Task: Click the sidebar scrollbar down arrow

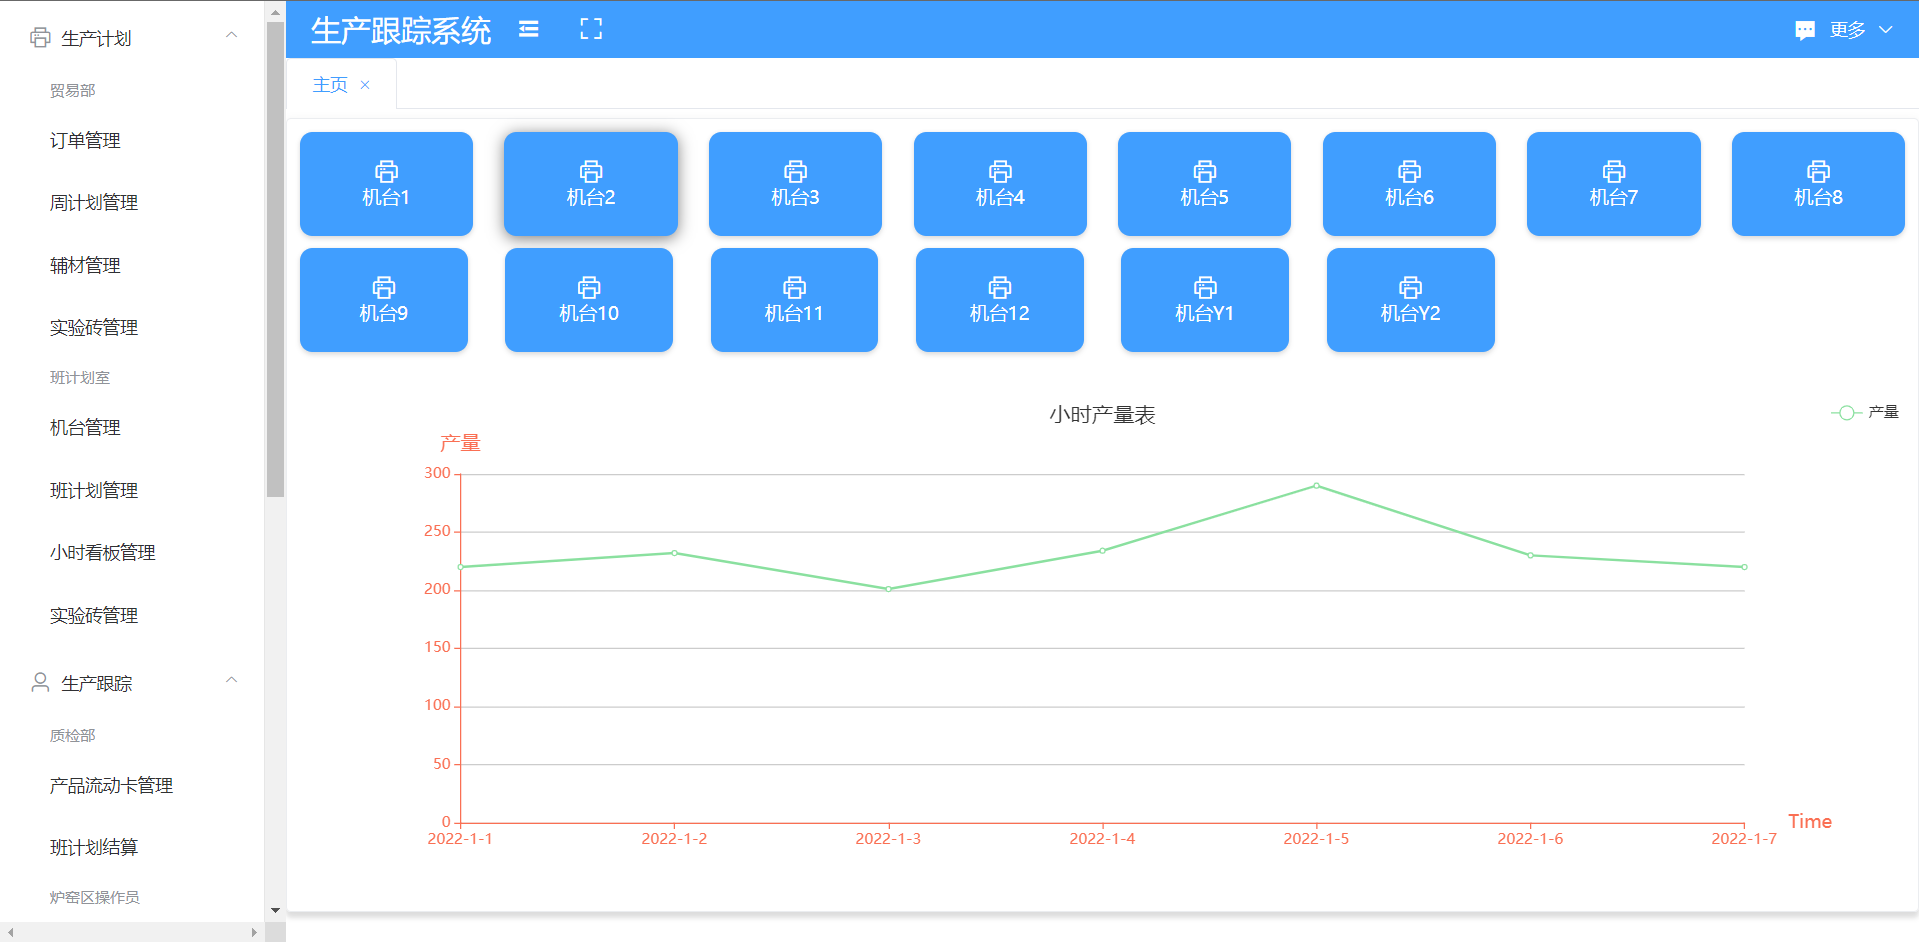Action: coord(275,910)
